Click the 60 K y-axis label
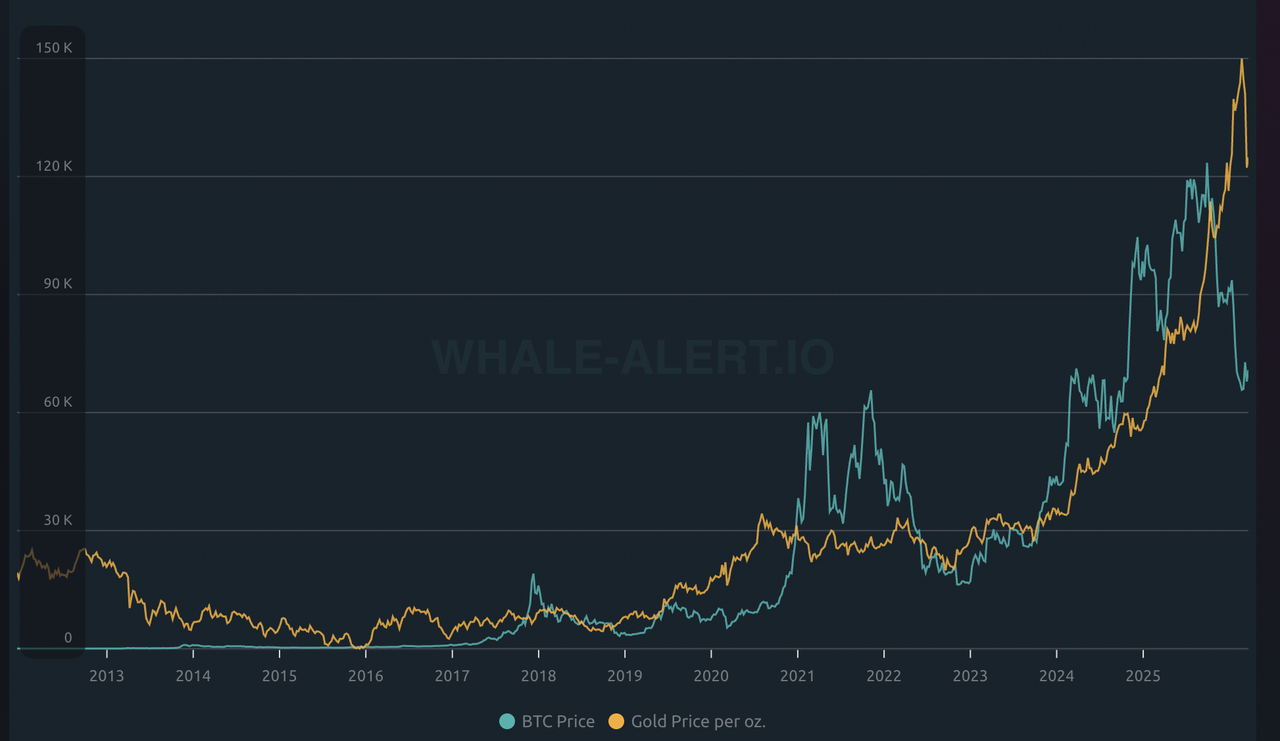 click(56, 401)
